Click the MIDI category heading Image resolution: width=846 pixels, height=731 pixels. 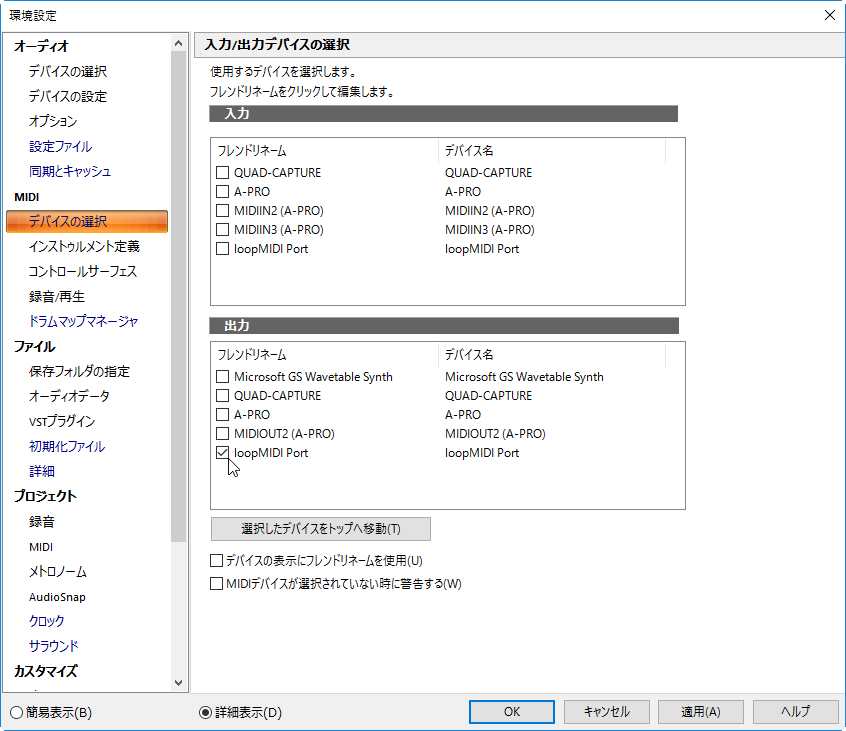pyautogui.click(x=27, y=197)
